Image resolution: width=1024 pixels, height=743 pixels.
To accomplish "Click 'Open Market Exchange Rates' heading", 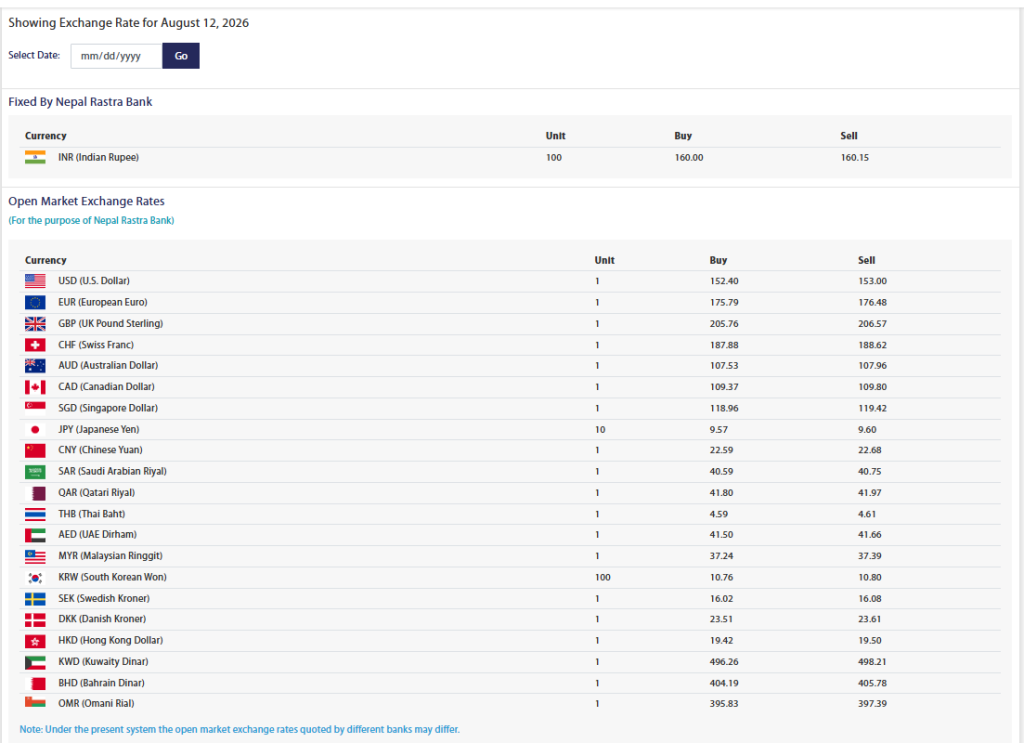I will point(86,201).
